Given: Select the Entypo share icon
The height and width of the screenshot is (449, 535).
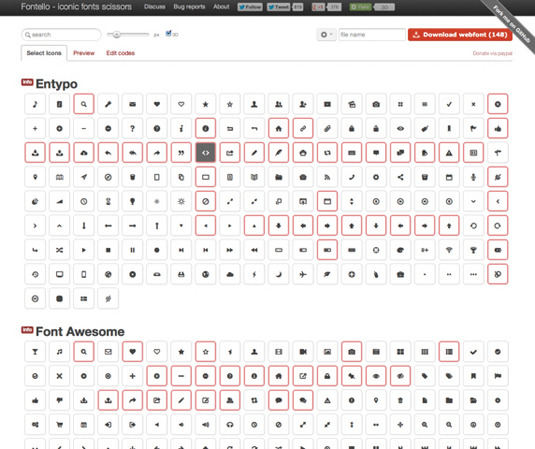Looking at the screenshot, I should pos(400,177).
